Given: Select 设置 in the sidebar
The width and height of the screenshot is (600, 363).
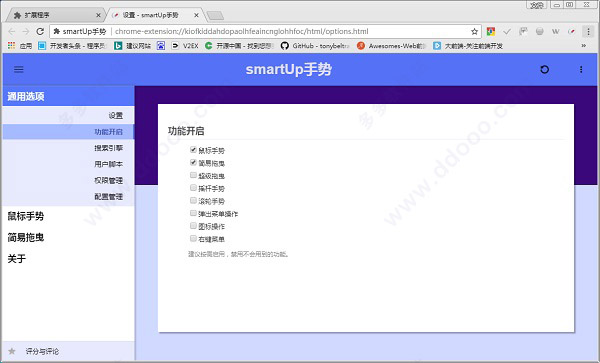Looking at the screenshot, I should click(x=68, y=115).
